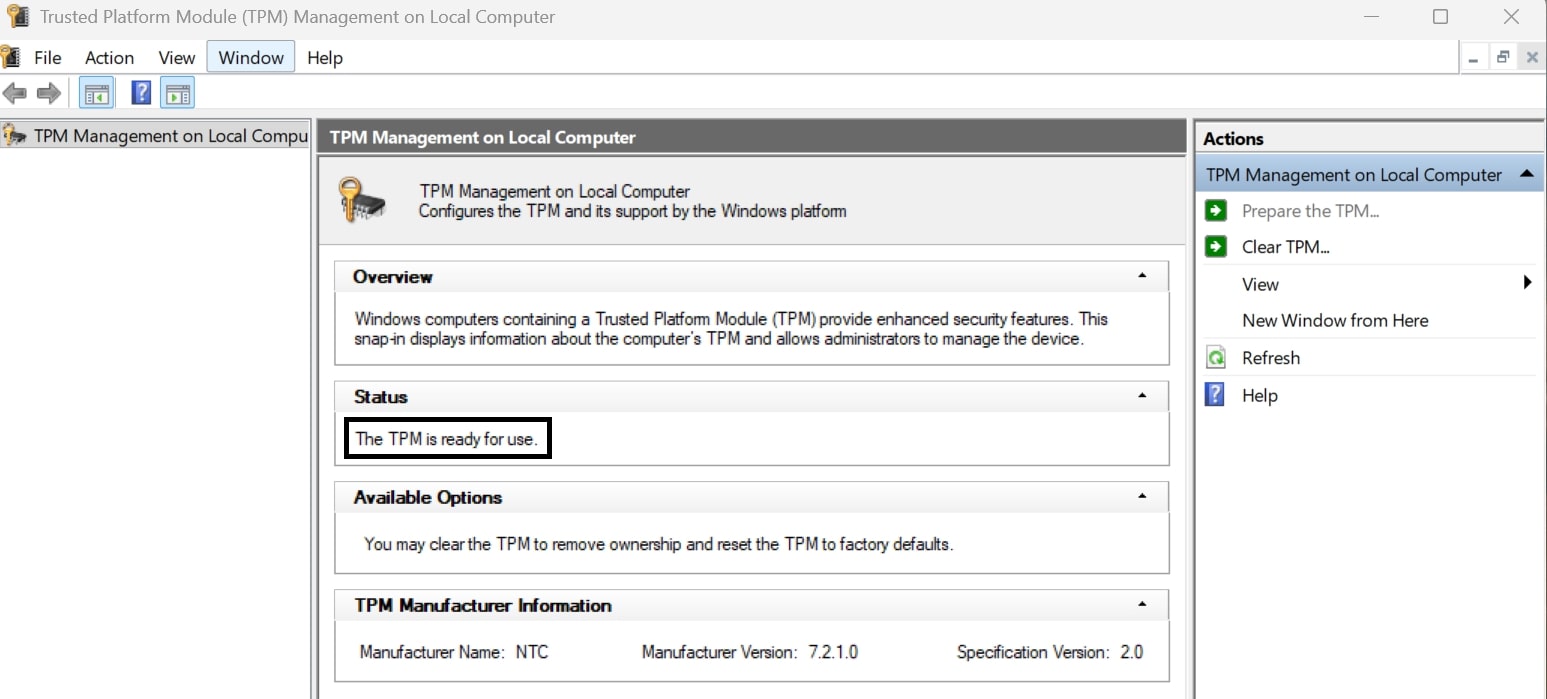Image resolution: width=1547 pixels, height=699 pixels.
Task: Open the Action menu
Action: 109,58
